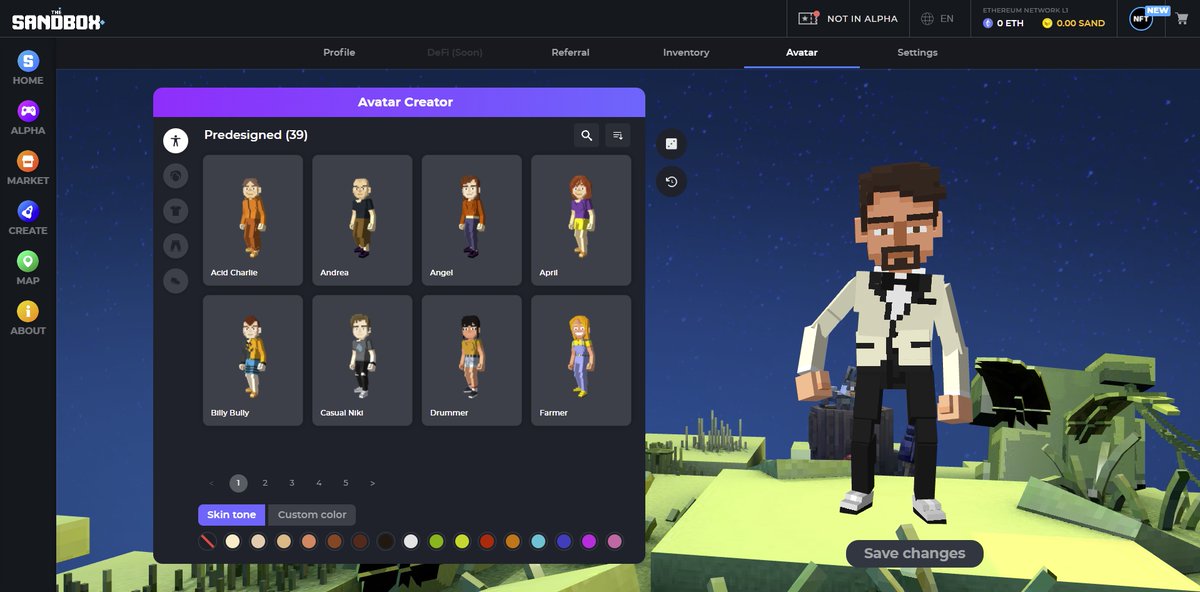Choose the Casual Niki avatar
Image resolution: width=1200 pixels, height=592 pixels.
362,360
